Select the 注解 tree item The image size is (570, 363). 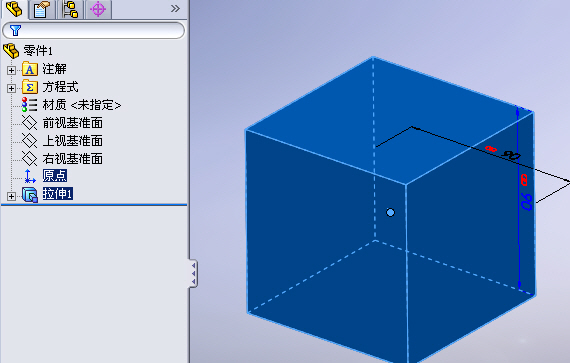tap(55, 69)
